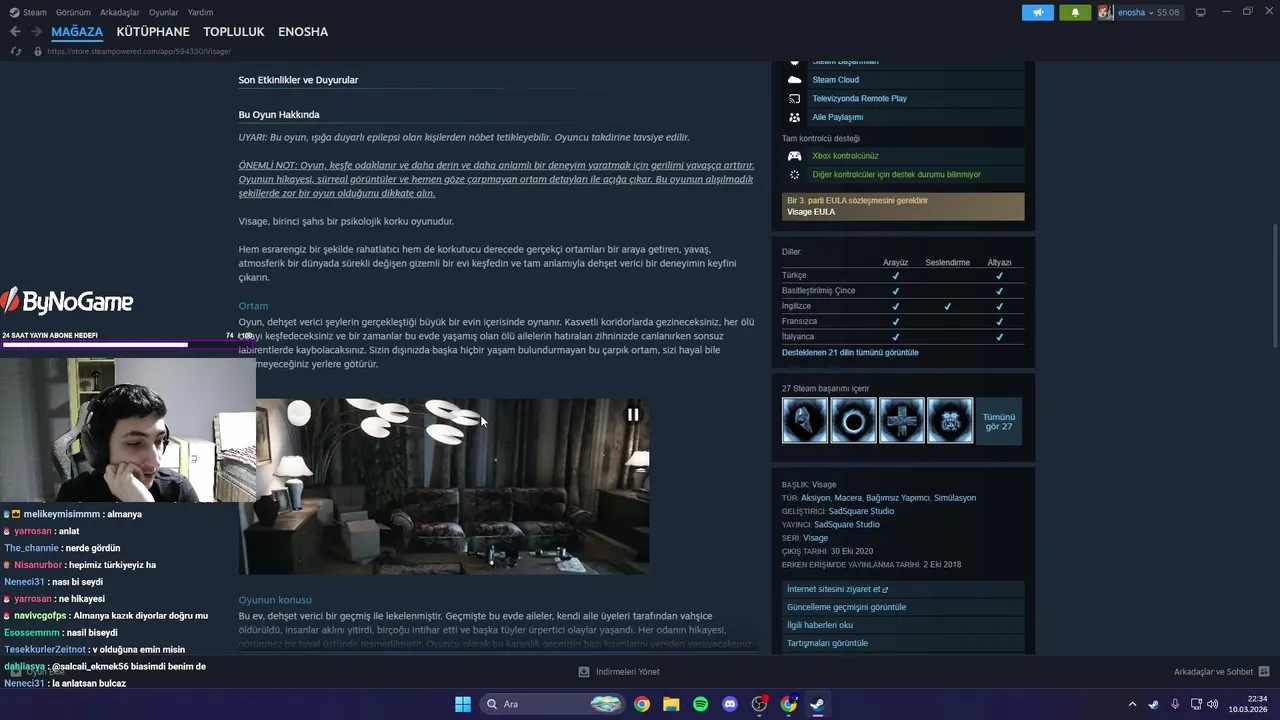The height and width of the screenshot is (720, 1280).
Task: Open the enosha profile avatar
Action: click(1105, 12)
